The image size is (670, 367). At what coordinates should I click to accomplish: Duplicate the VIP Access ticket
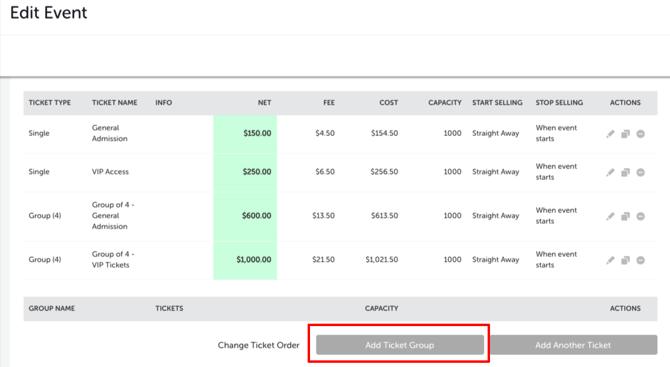click(625, 172)
